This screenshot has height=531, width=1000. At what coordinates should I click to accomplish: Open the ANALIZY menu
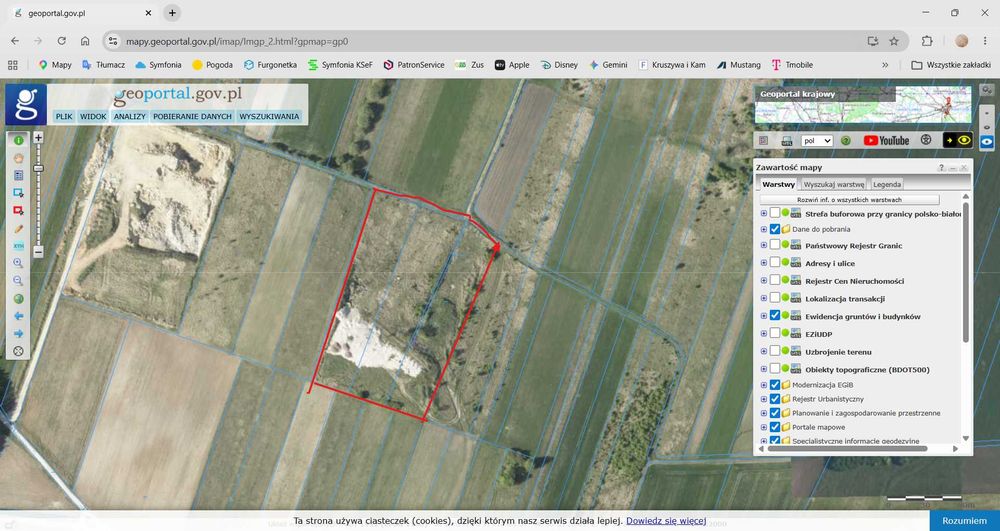130,117
